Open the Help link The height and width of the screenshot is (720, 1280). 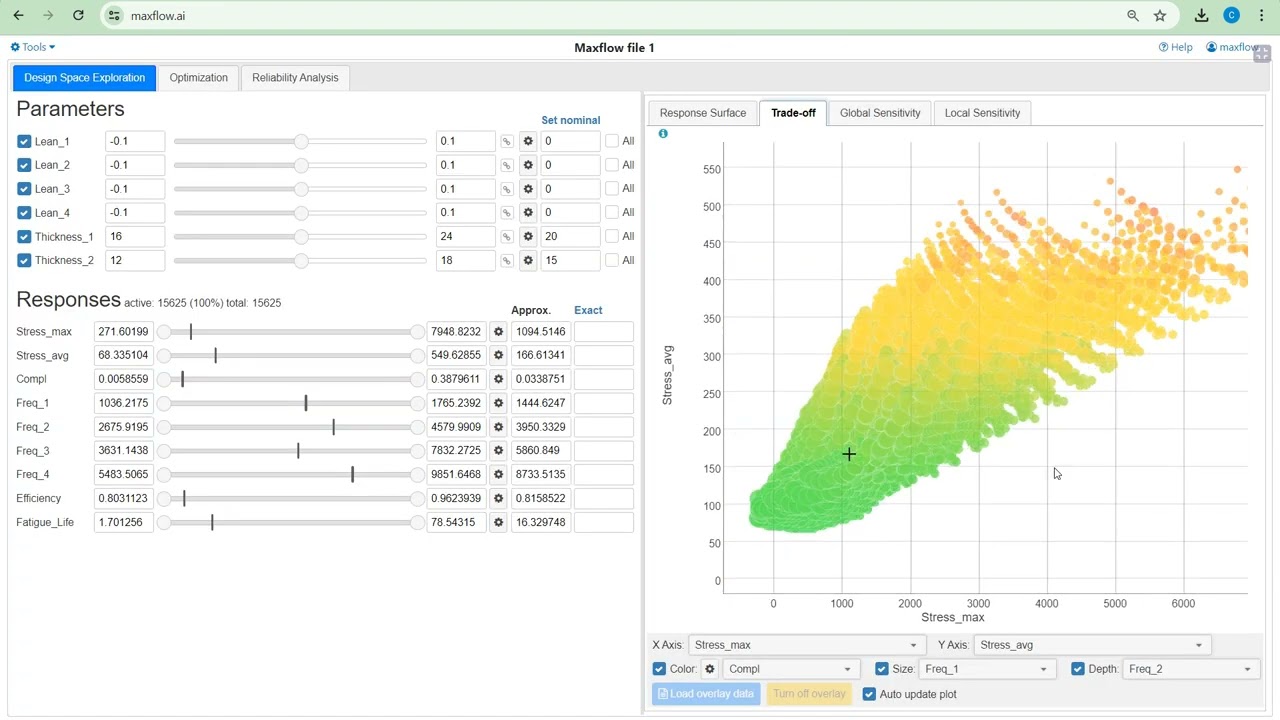pyautogui.click(x=1175, y=47)
